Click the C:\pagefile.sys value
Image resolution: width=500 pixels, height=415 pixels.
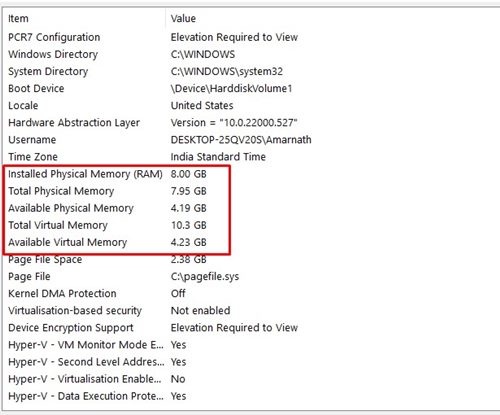205,277
